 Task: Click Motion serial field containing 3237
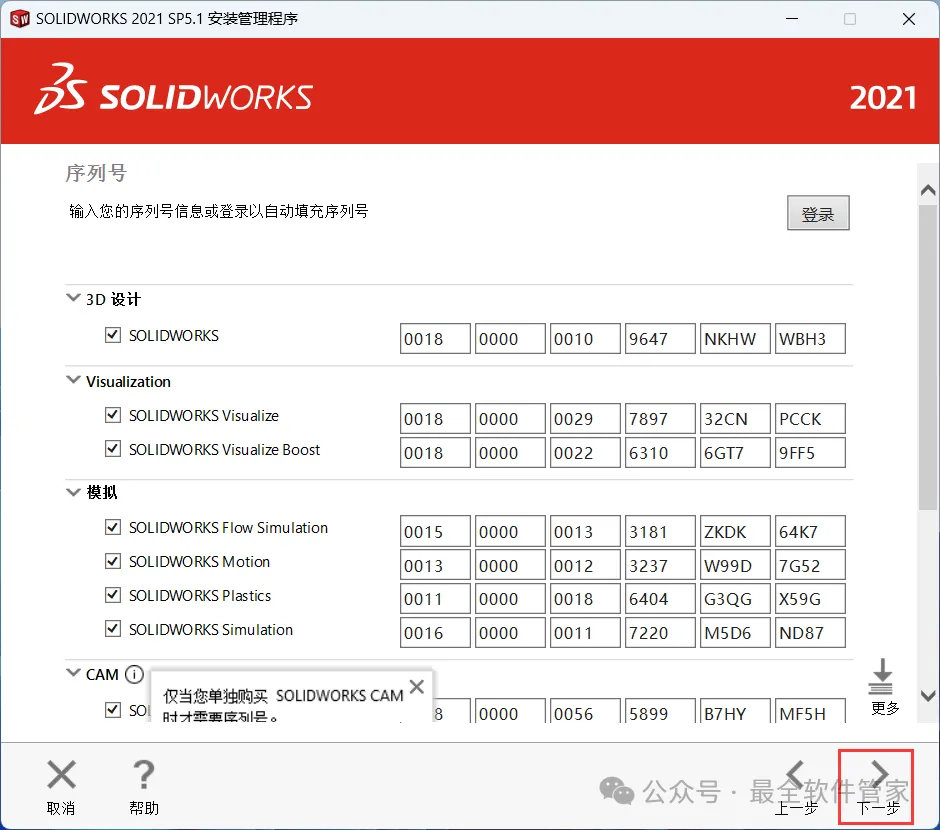pos(660,565)
